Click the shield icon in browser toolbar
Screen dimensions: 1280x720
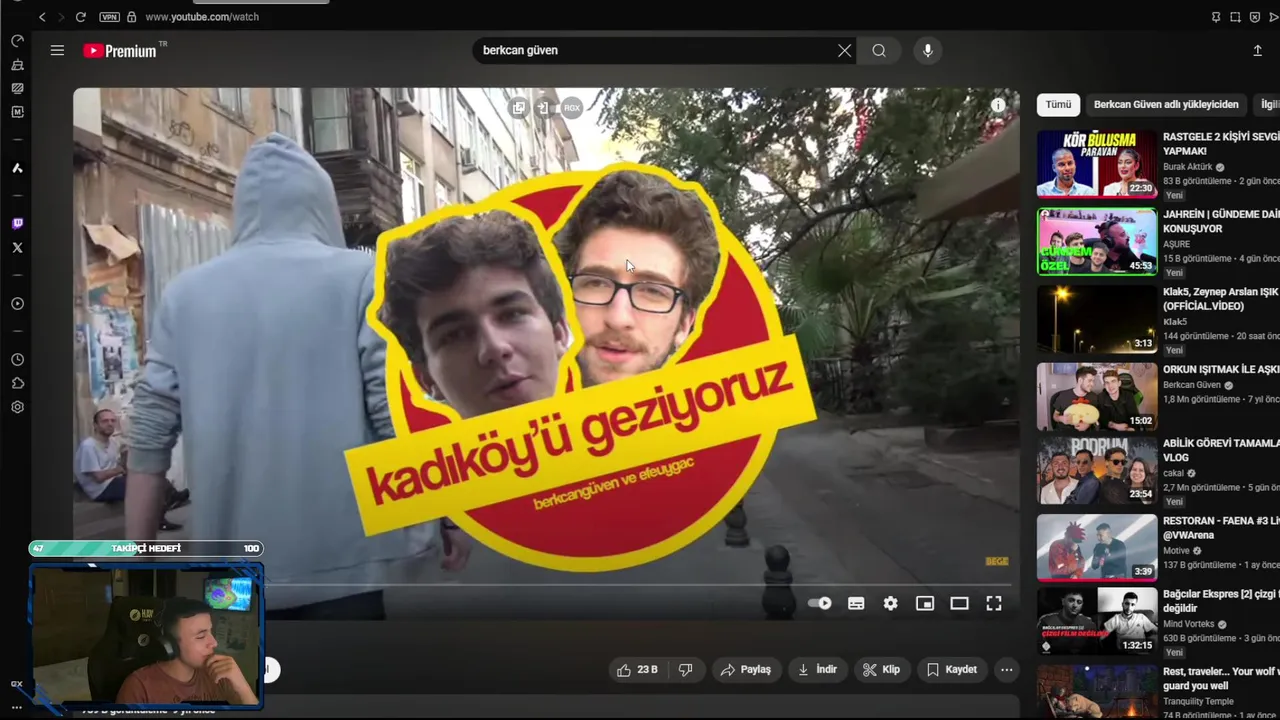pos(1255,17)
